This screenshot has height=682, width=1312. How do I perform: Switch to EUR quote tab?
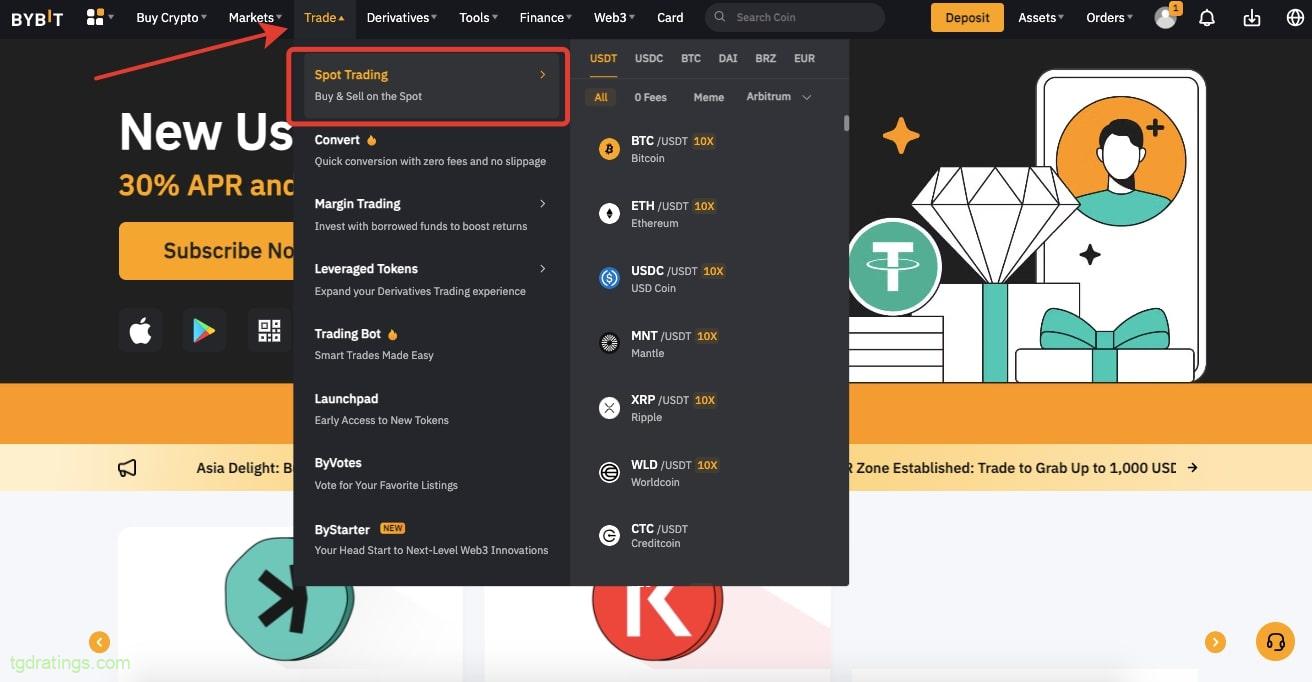coord(804,58)
